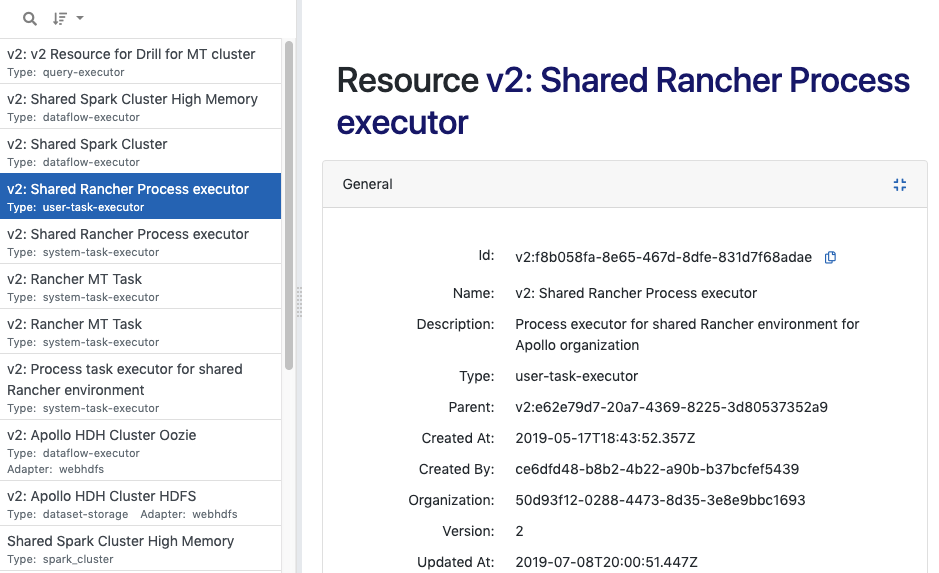Collapse the General panel

(x=899, y=184)
